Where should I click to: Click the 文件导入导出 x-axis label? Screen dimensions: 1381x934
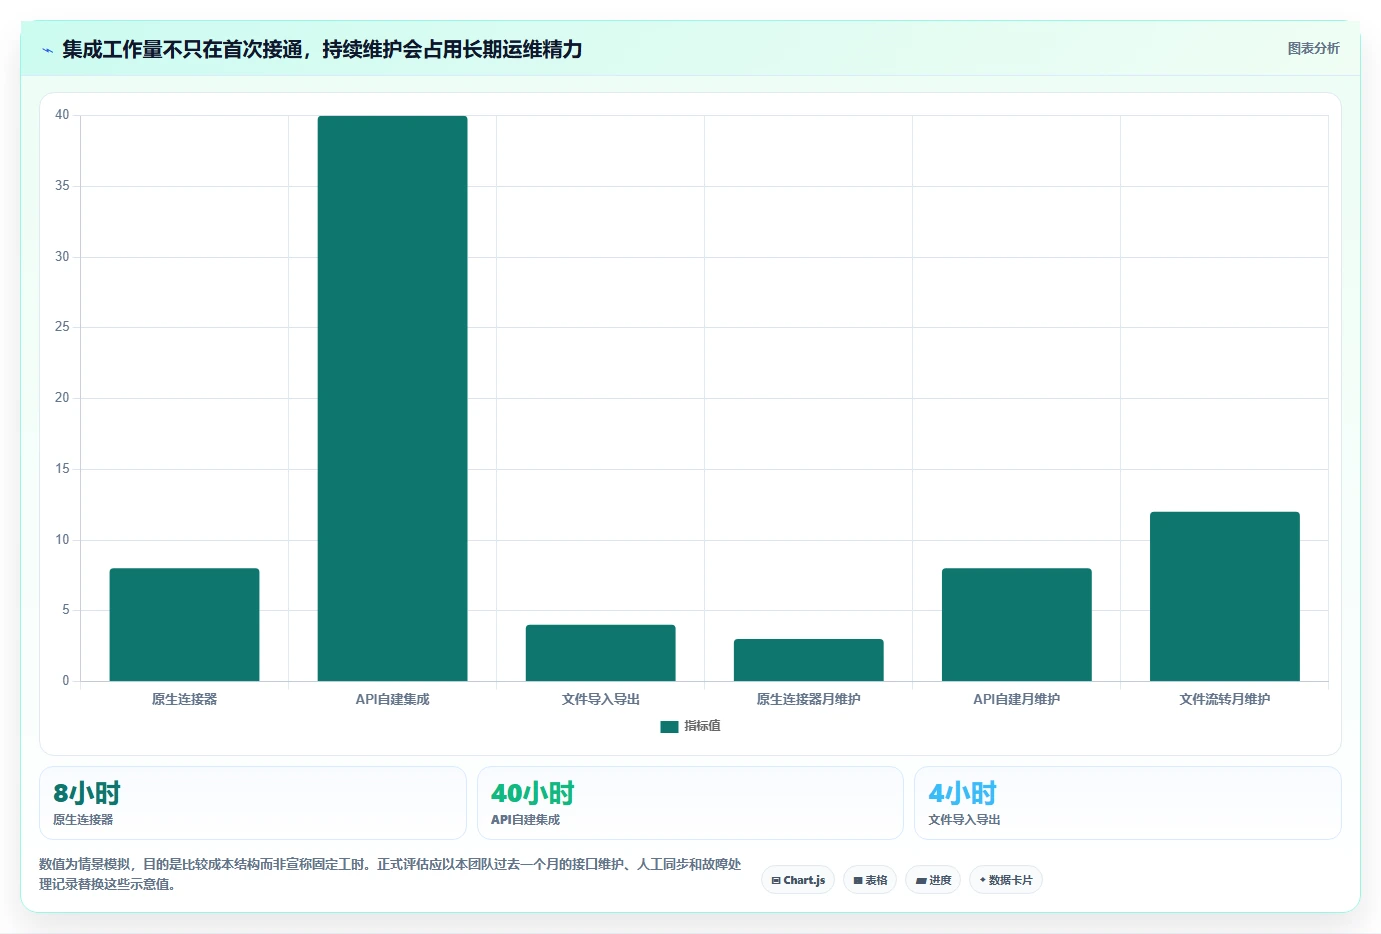click(600, 699)
